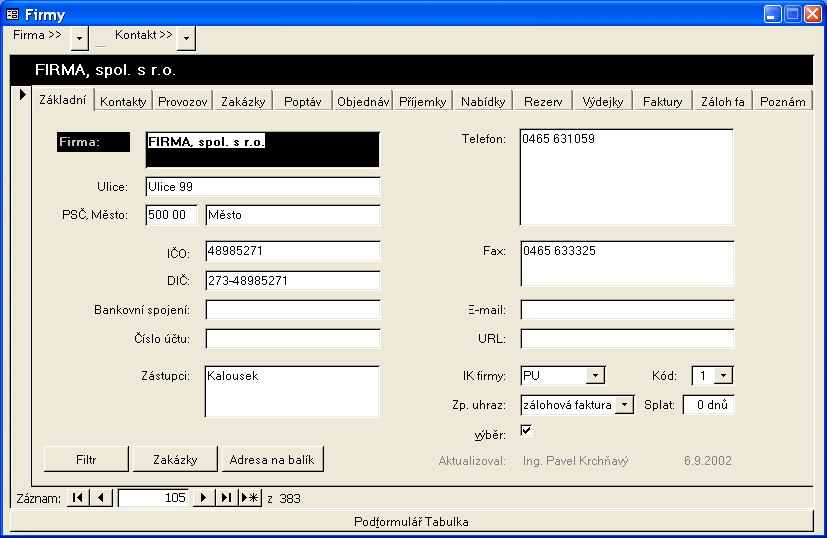Open the Kontakt >> dropdown arrow
The width and height of the screenshot is (827, 538).
coord(186,38)
